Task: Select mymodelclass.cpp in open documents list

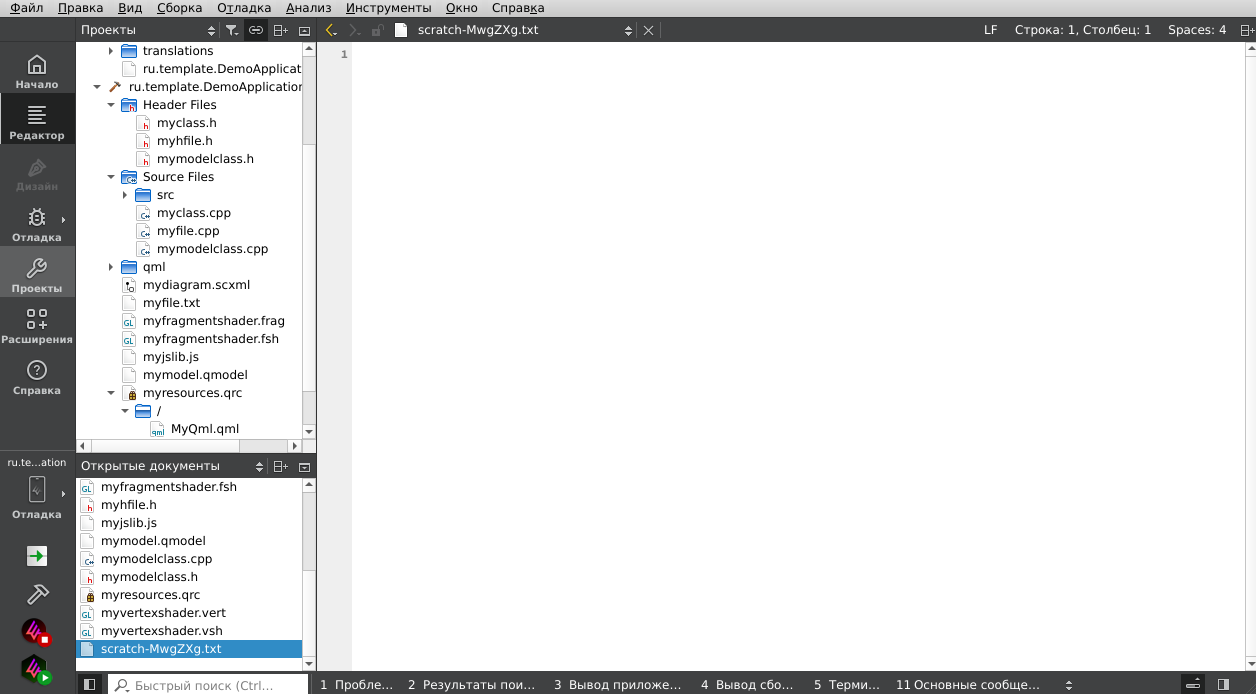Action: [x=156, y=559]
